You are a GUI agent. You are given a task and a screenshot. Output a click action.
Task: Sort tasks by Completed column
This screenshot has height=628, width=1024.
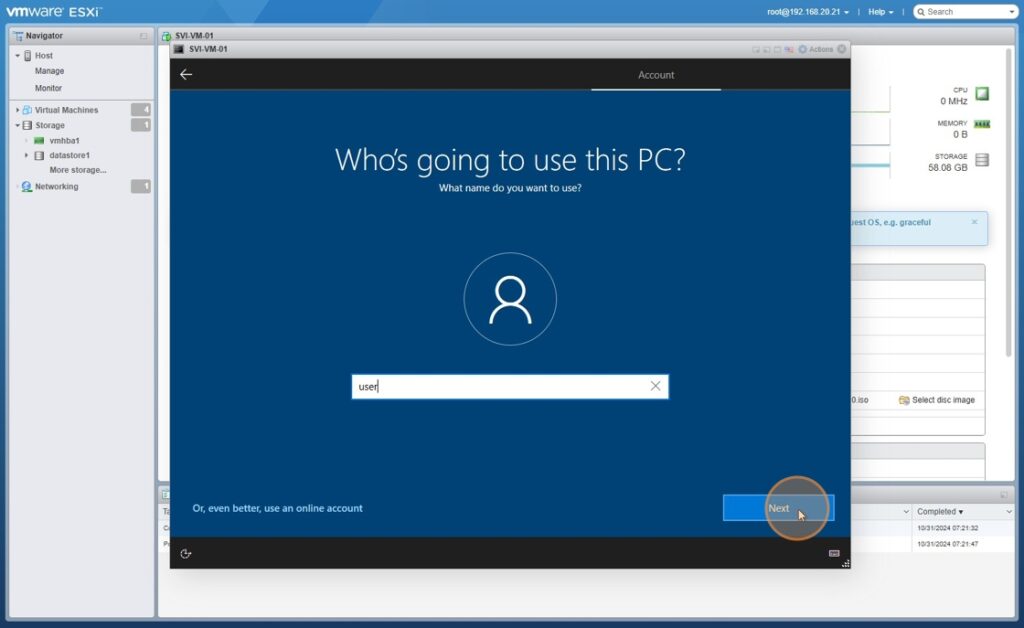[x=940, y=512]
